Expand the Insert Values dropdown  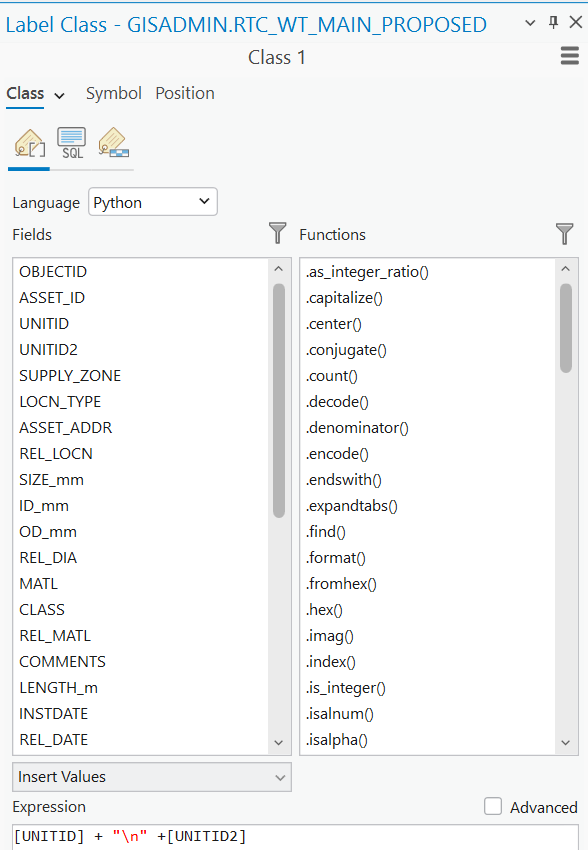pos(152,777)
